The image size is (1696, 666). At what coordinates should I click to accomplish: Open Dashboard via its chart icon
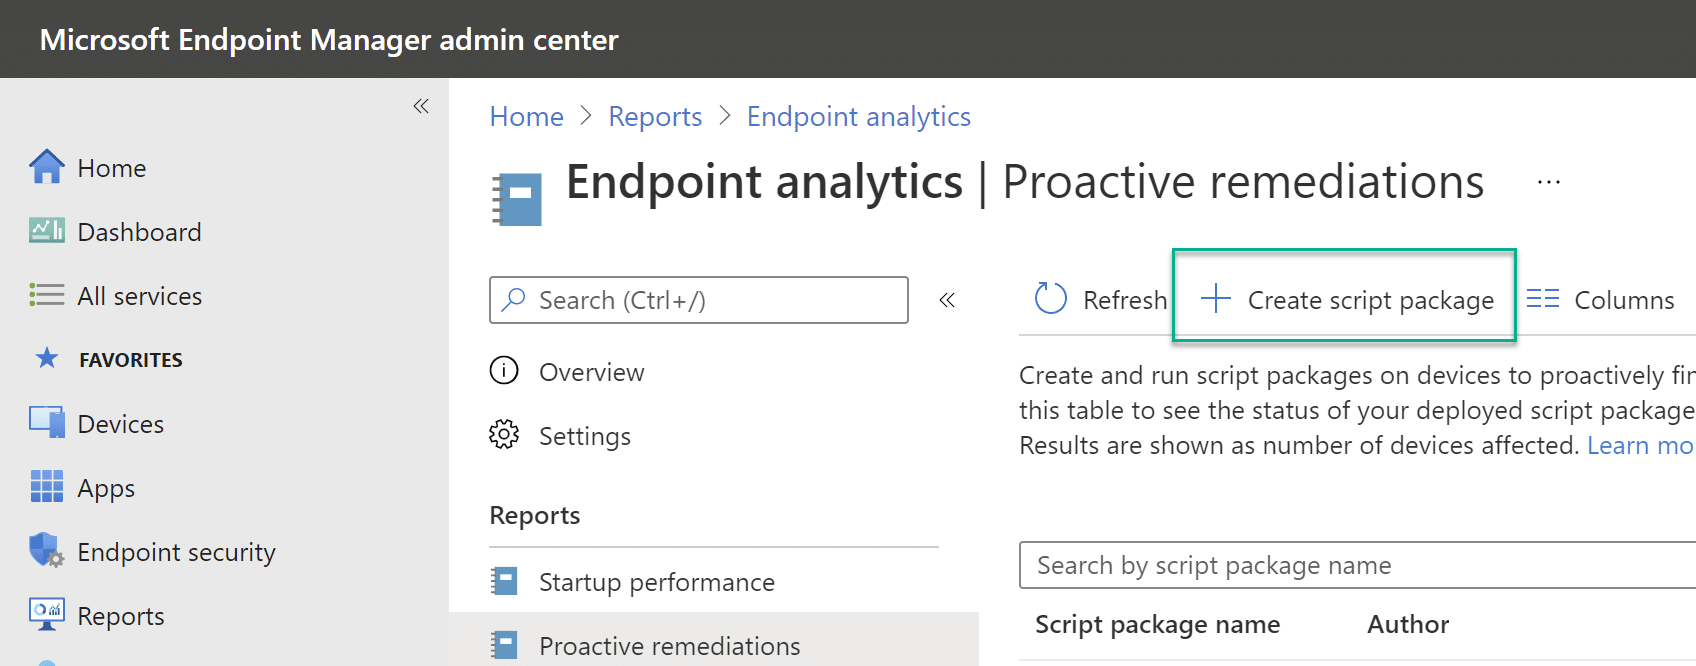tap(46, 231)
